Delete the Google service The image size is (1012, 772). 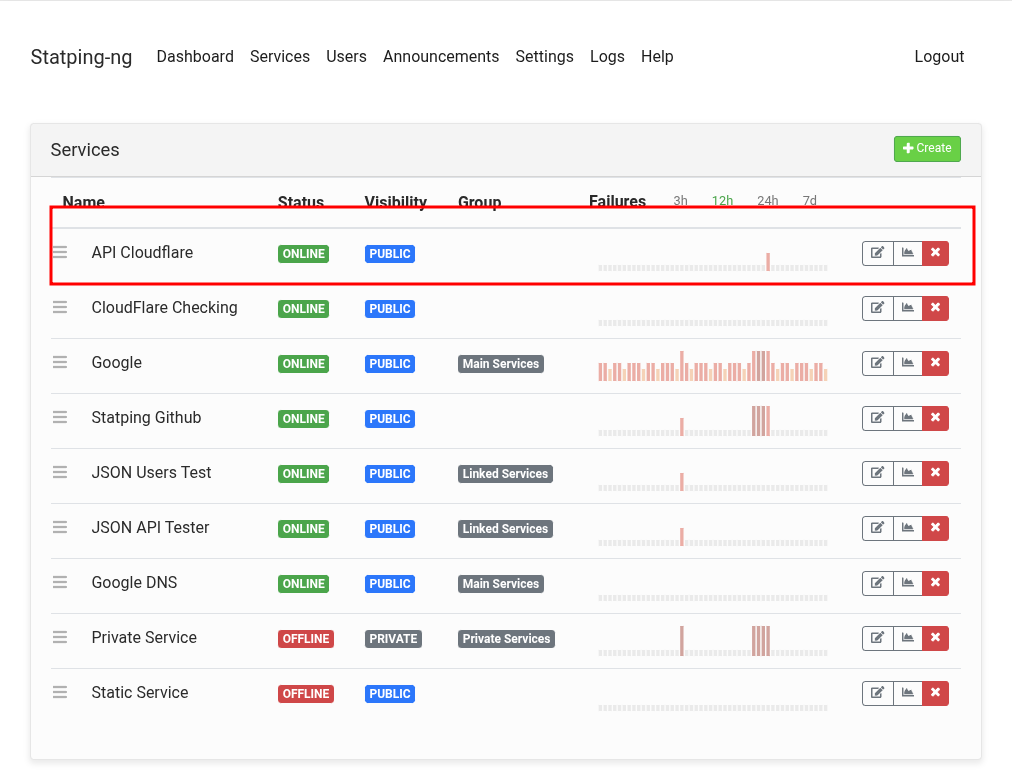pos(935,363)
